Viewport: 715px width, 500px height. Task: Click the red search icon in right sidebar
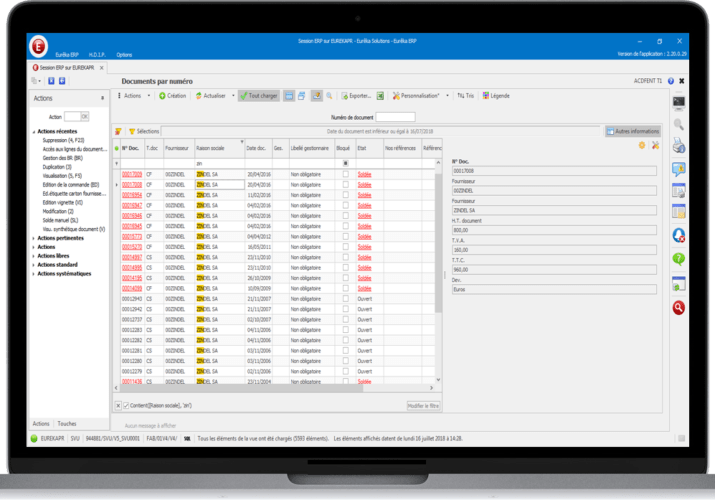[x=679, y=306]
